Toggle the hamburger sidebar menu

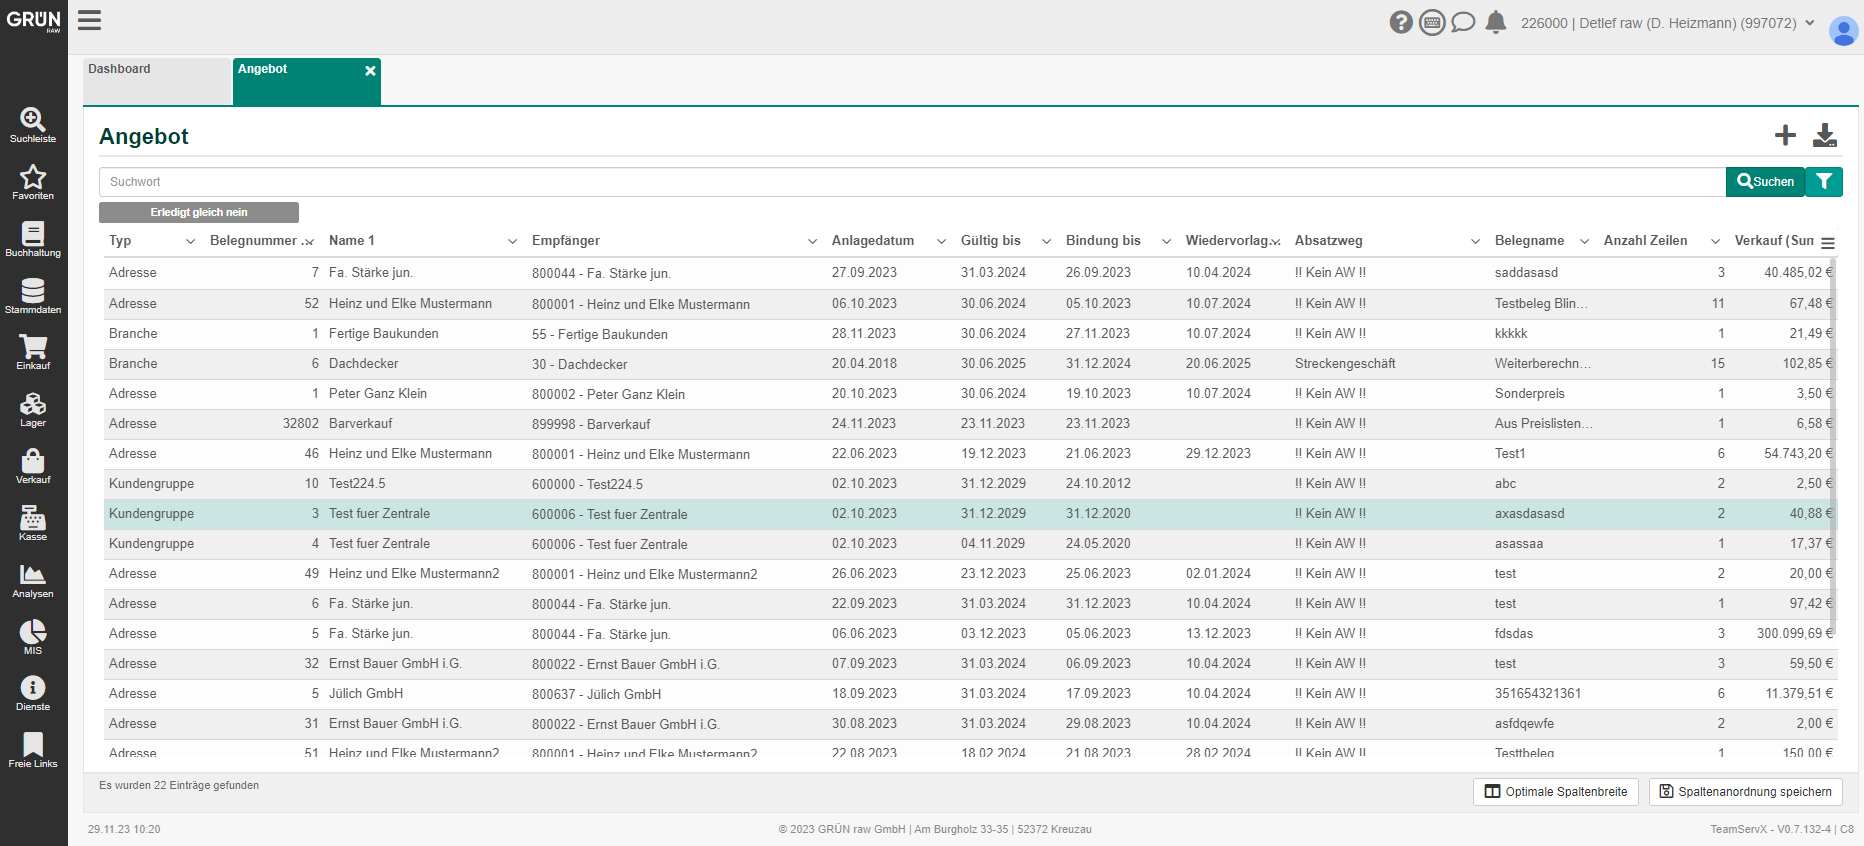pyautogui.click(x=90, y=20)
